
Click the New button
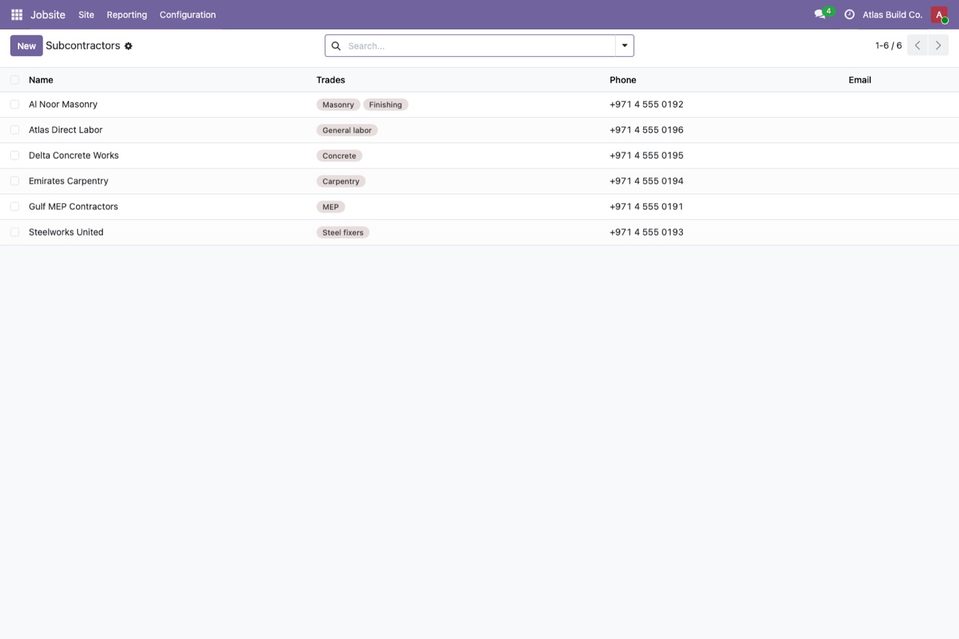tap(26, 46)
